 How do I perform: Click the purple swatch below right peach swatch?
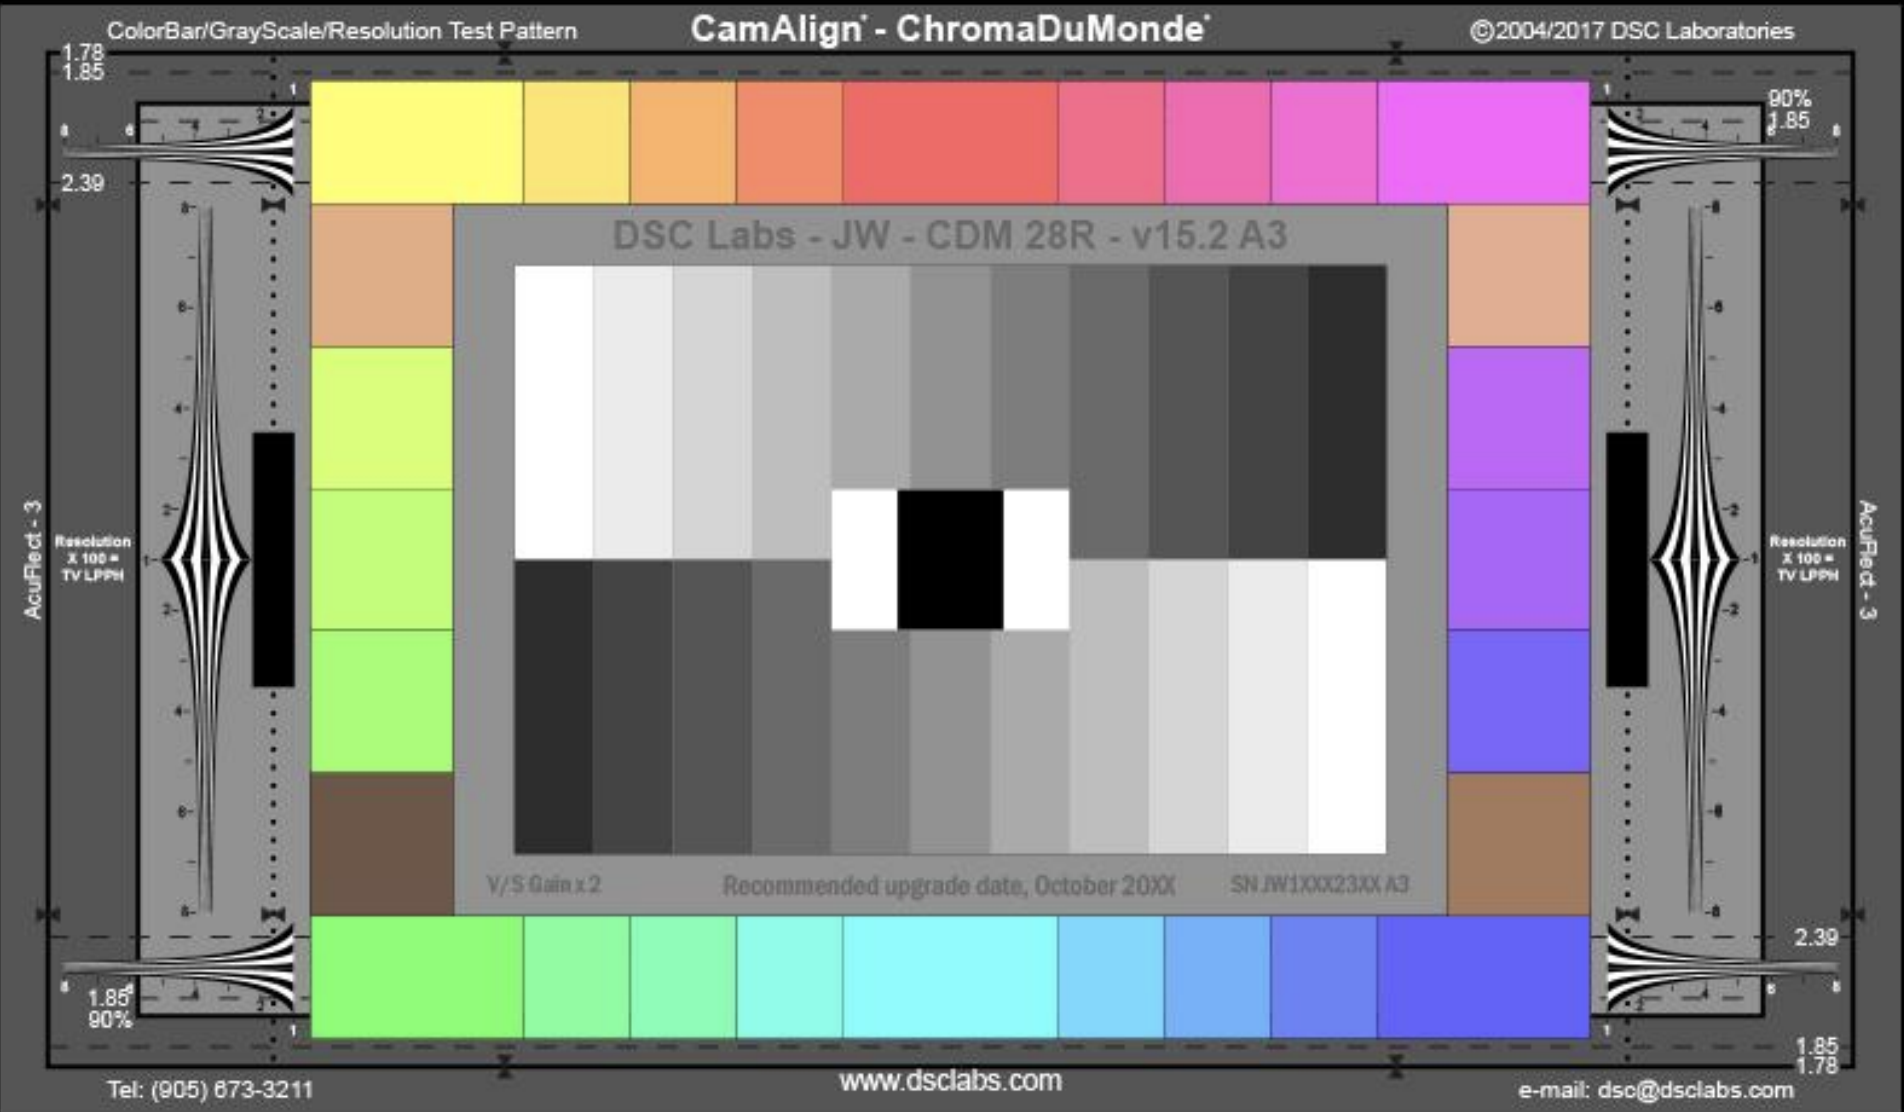[x=1518, y=418]
